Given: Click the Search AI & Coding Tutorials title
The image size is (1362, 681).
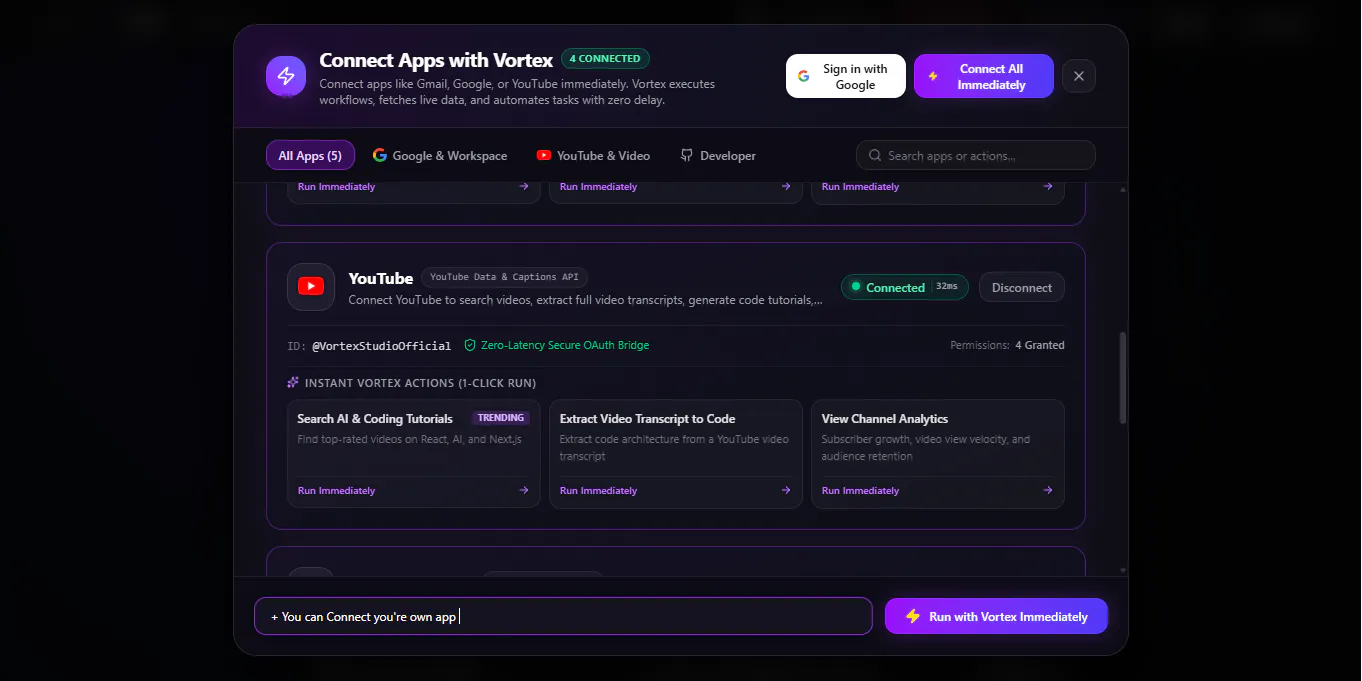Looking at the screenshot, I should click(375, 419).
